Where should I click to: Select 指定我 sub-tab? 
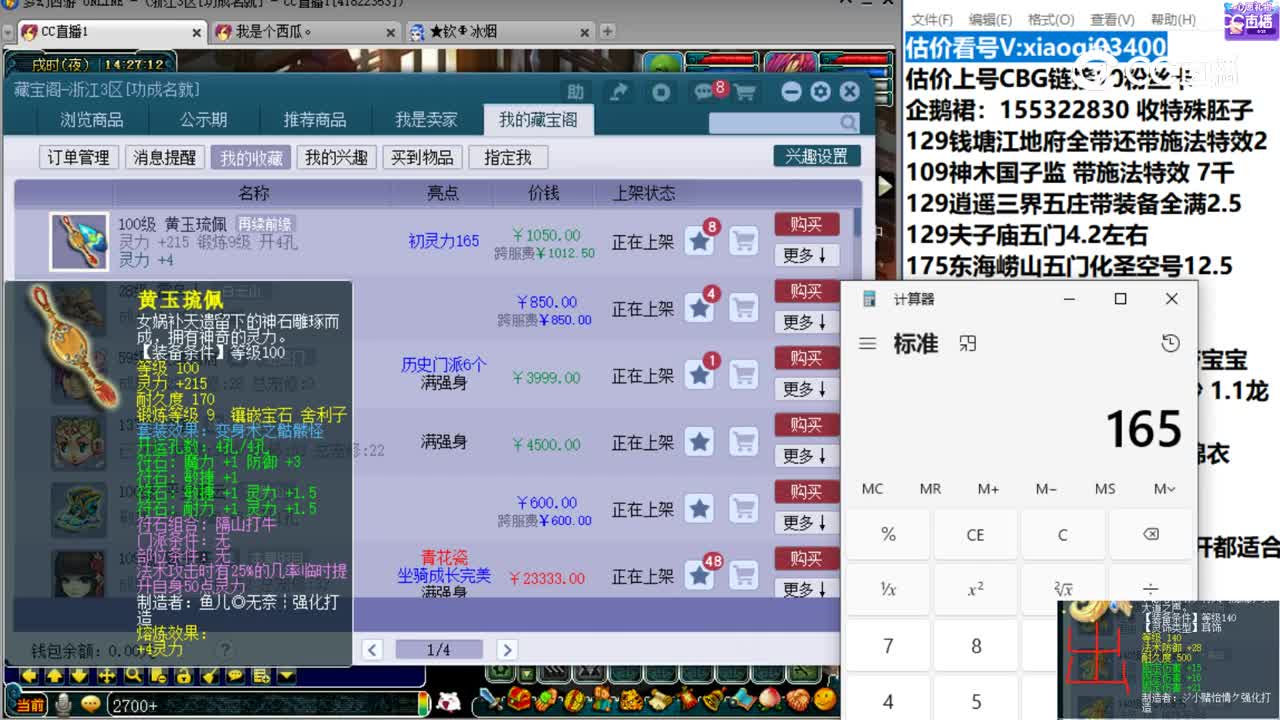tap(507, 158)
